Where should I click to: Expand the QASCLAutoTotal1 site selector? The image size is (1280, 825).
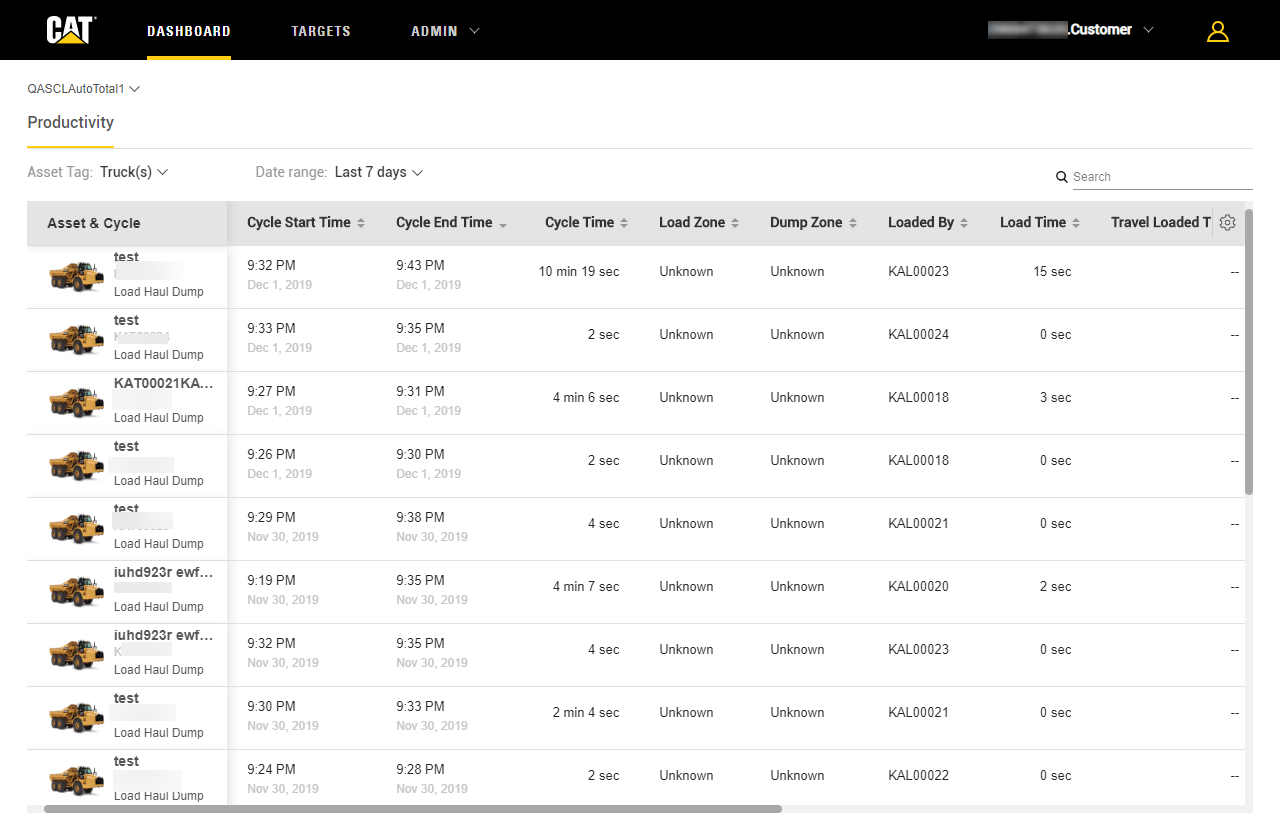point(84,89)
